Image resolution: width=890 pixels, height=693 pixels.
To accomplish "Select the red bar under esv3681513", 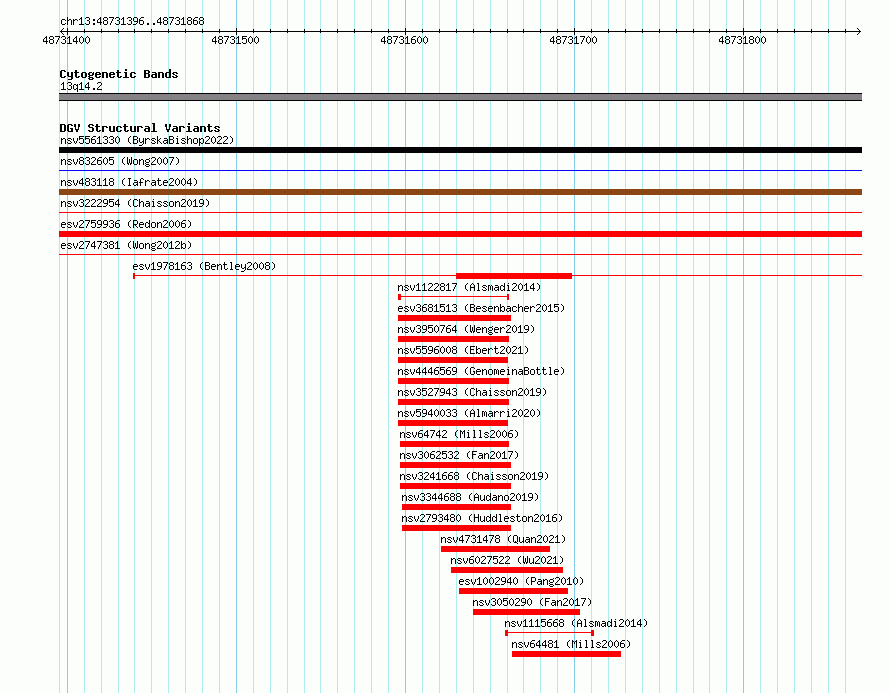I will click(x=454, y=318).
